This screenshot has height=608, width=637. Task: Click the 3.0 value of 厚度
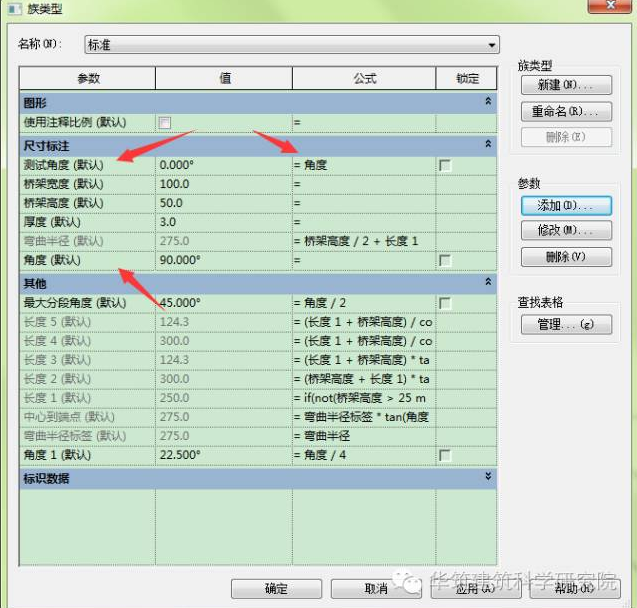[x=224, y=223]
